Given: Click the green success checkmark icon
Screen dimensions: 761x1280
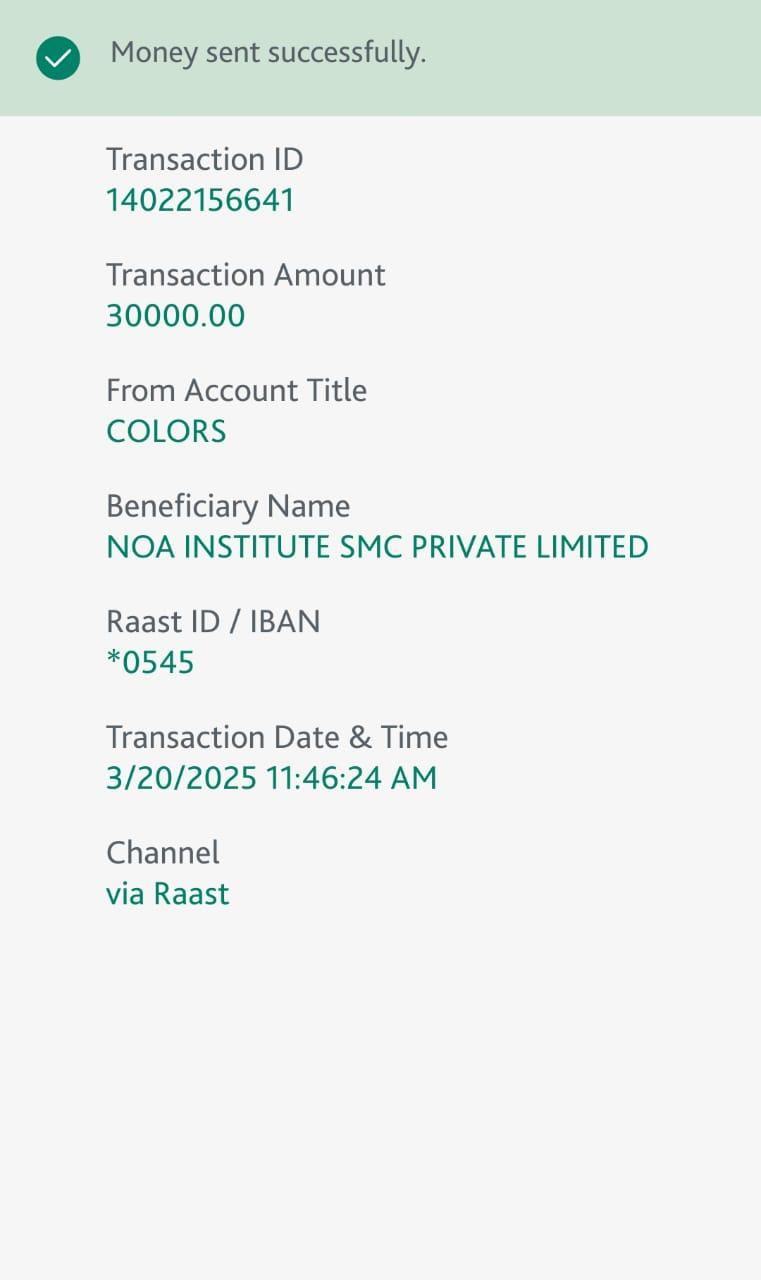Looking at the screenshot, I should click(x=58, y=58).
